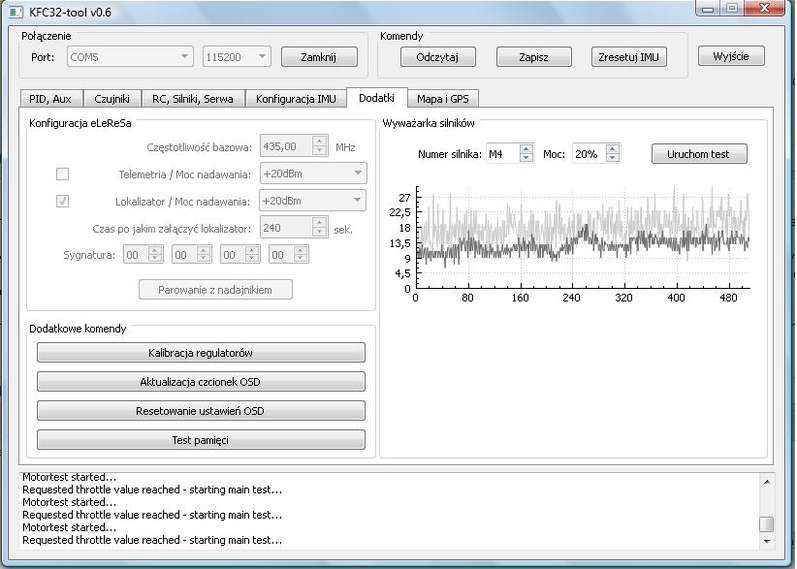
Task: Click Zresetuj IMU button
Action: 628,57
